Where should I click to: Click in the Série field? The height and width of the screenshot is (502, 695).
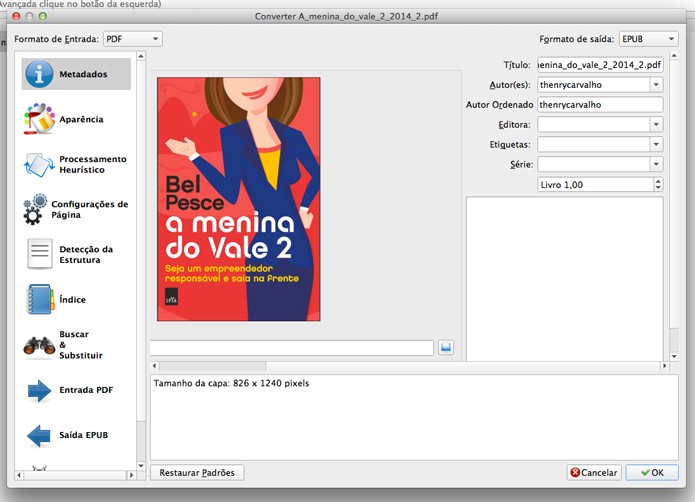(594, 164)
